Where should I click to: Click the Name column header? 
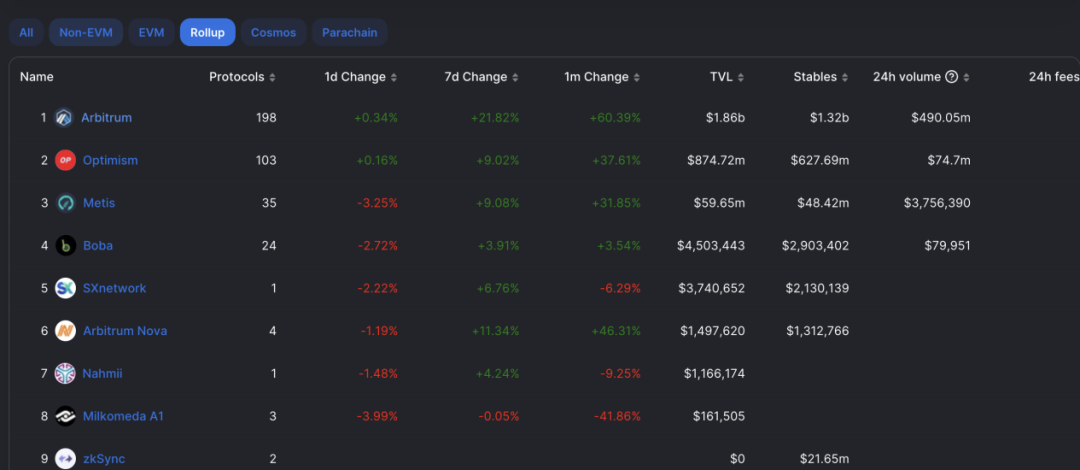(x=37, y=77)
